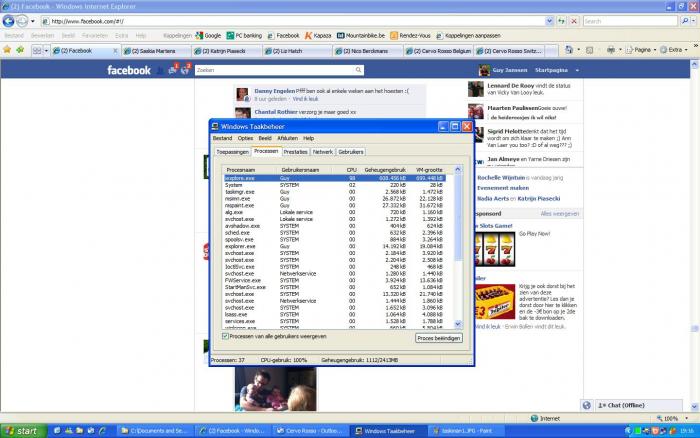Viewport: 700px width, 438px height.
Task: Click the process list vertical scrollbar
Action: [x=459, y=250]
